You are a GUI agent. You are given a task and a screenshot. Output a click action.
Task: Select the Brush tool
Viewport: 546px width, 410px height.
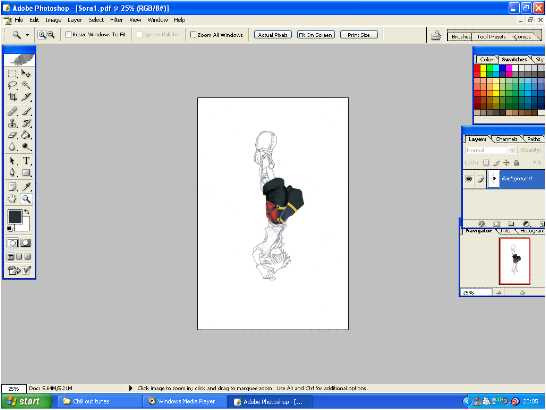coord(26,111)
